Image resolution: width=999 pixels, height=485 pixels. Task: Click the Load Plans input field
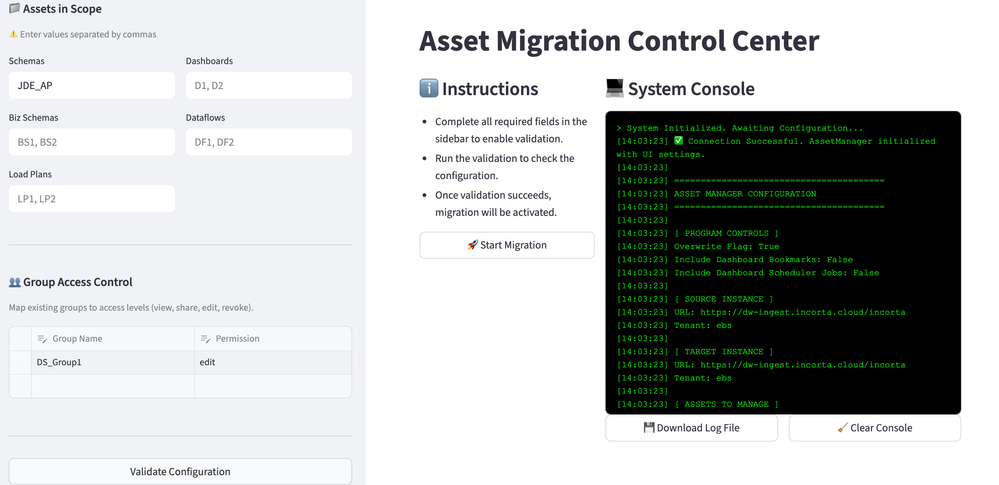point(92,199)
